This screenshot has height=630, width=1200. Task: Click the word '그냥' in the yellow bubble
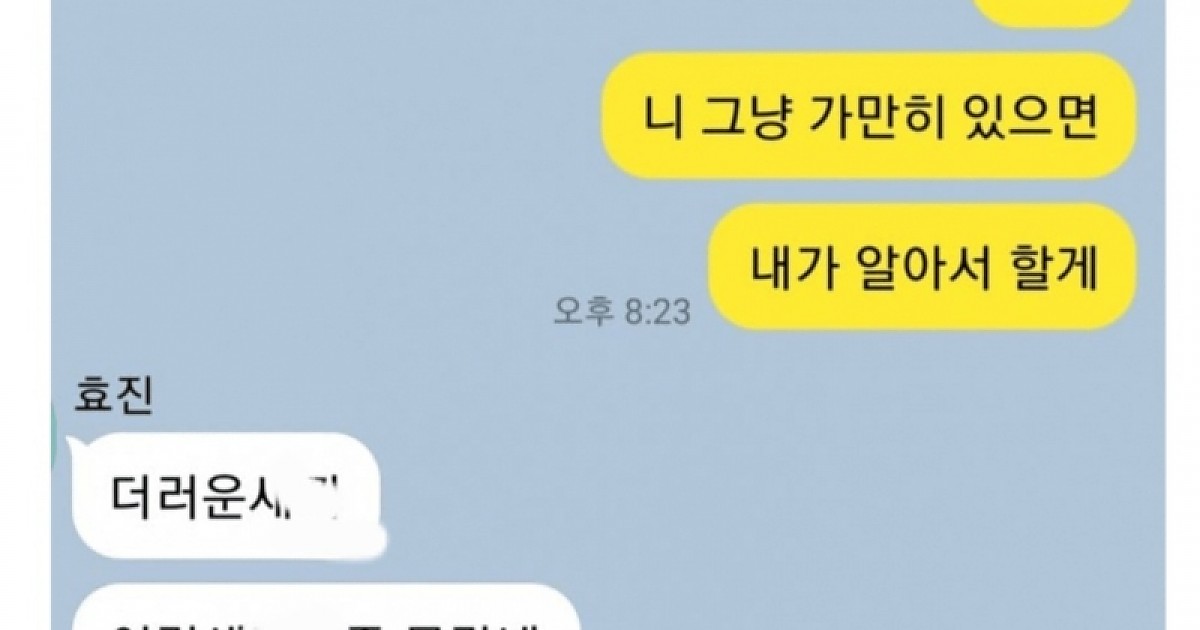[x=740, y=118]
